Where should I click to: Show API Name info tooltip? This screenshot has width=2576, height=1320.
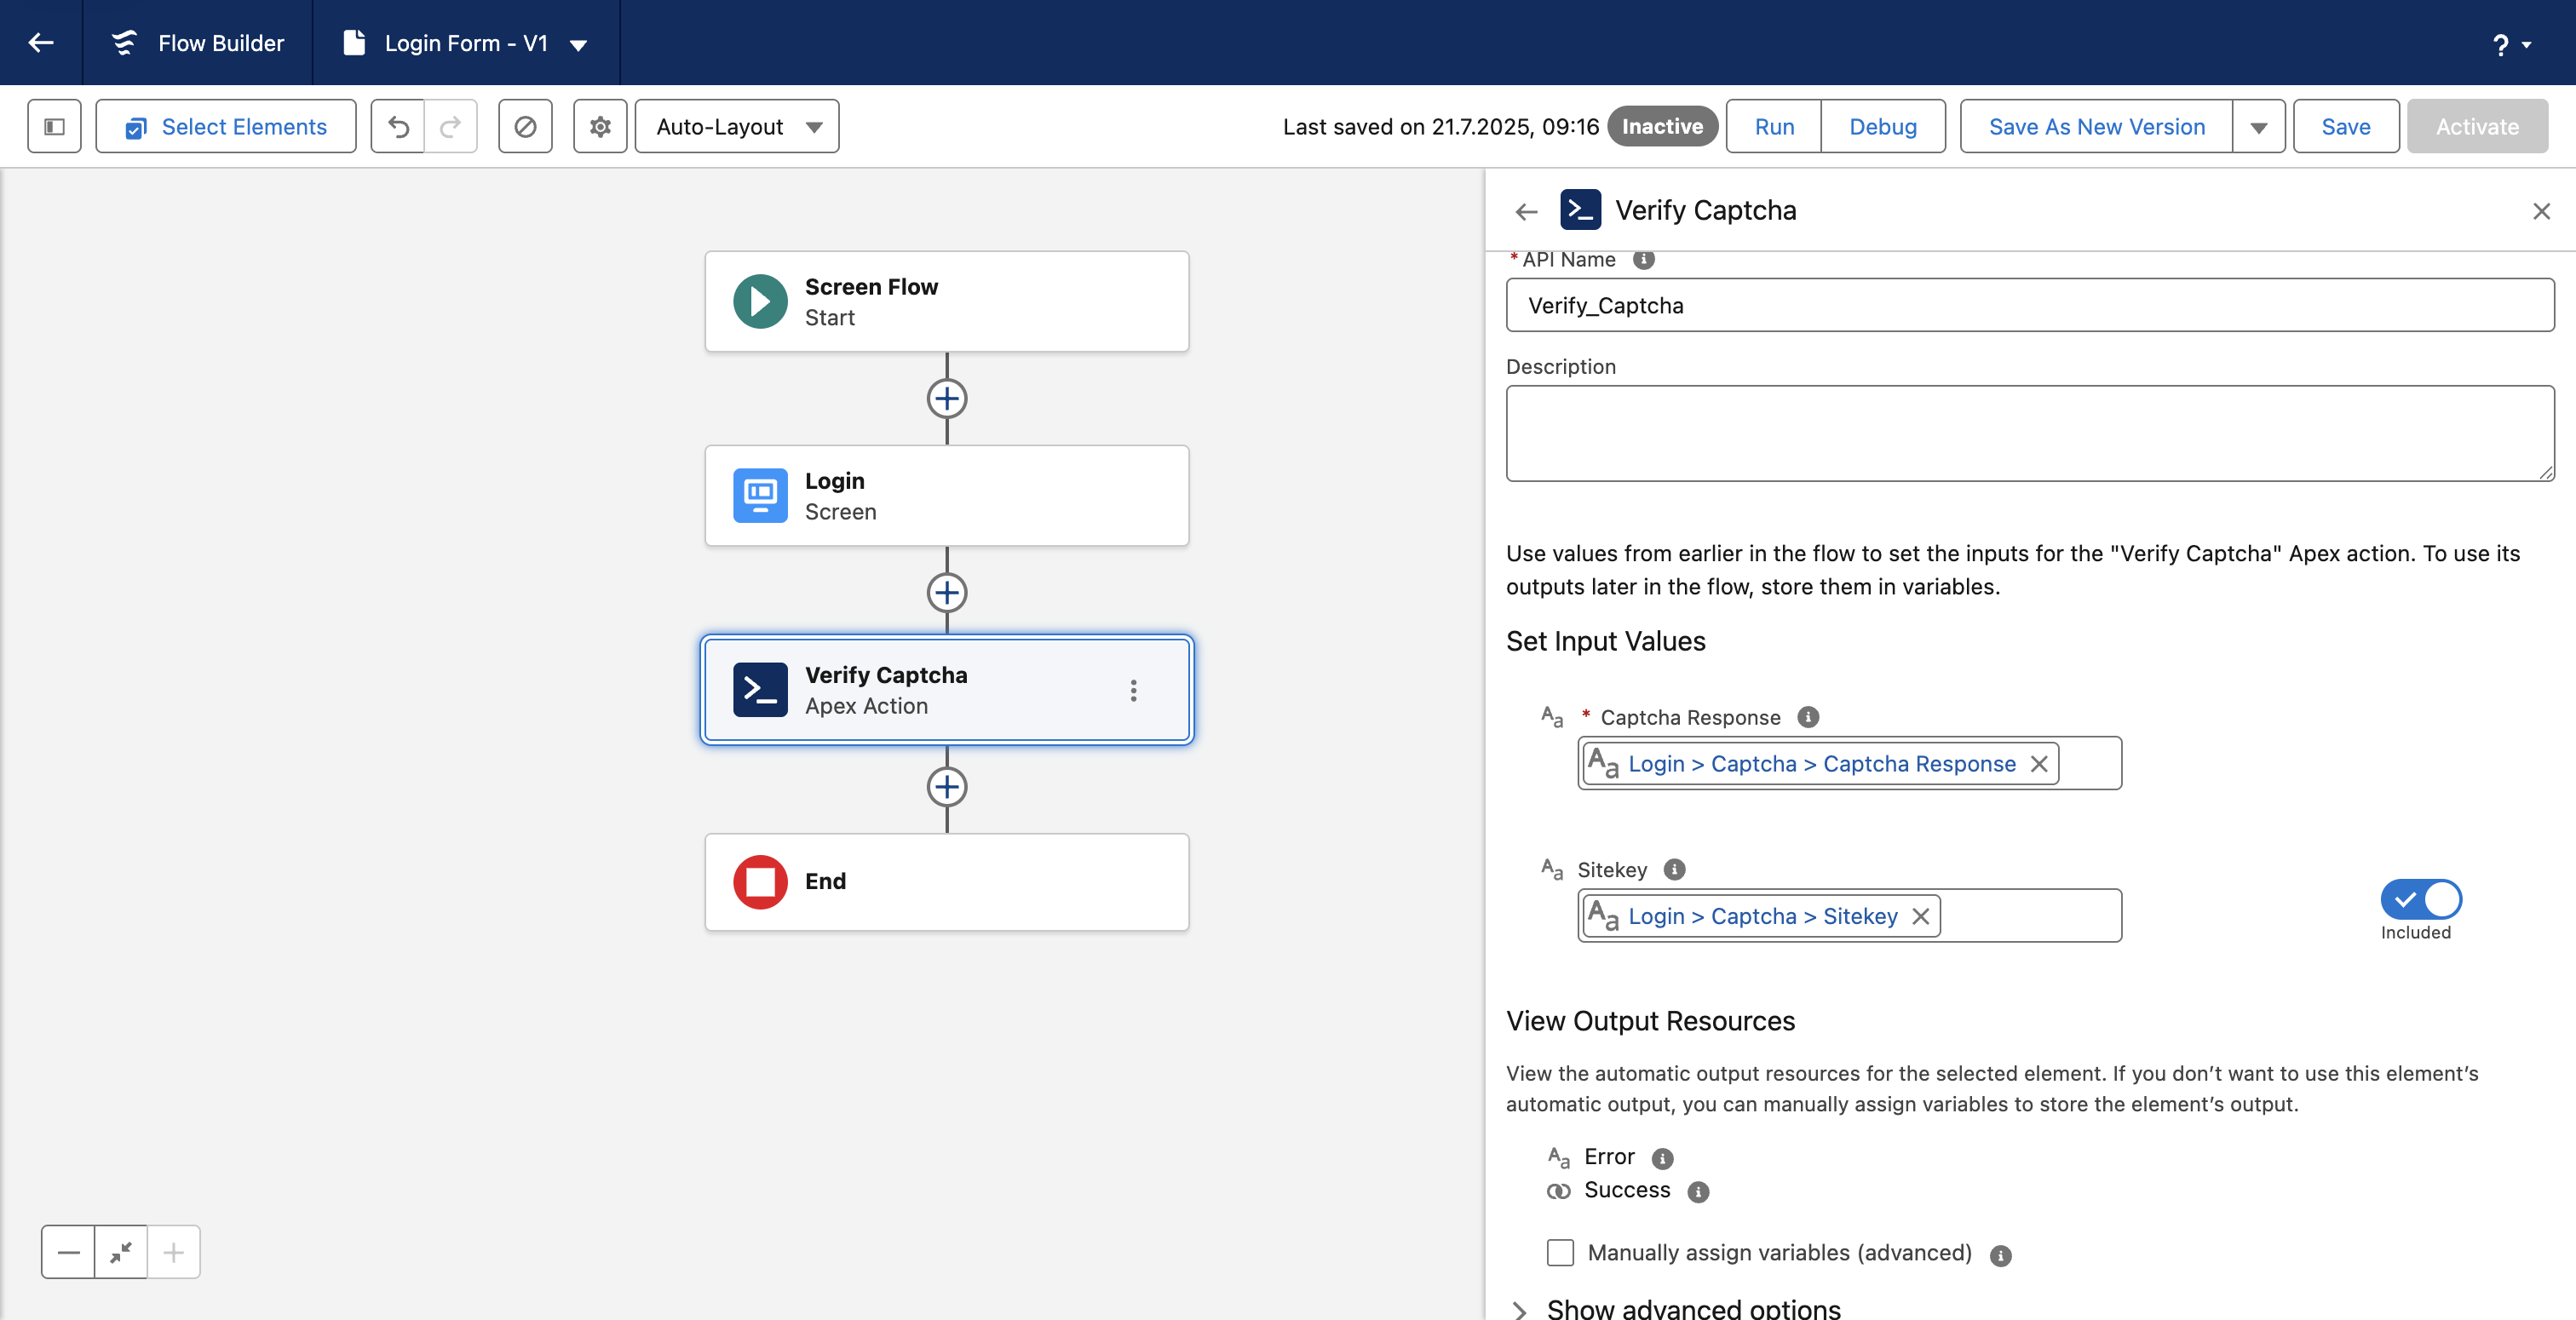tap(1643, 260)
